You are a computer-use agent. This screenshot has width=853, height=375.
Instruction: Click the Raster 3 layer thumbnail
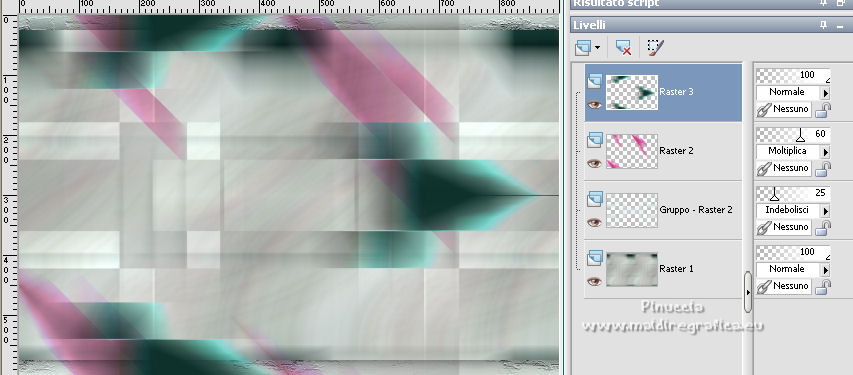click(632, 93)
